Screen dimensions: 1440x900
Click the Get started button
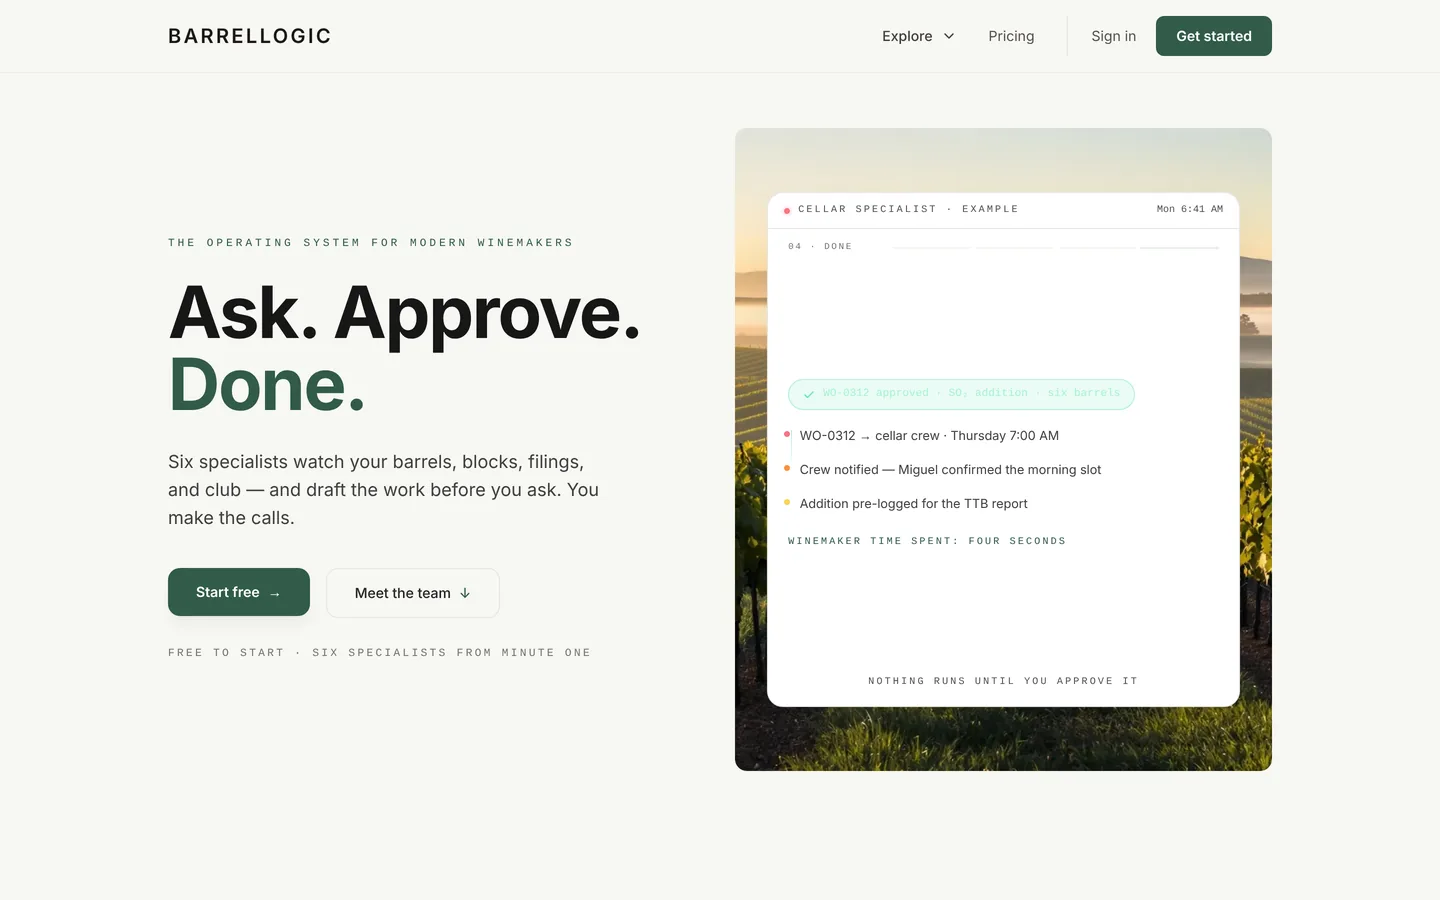click(x=1213, y=36)
